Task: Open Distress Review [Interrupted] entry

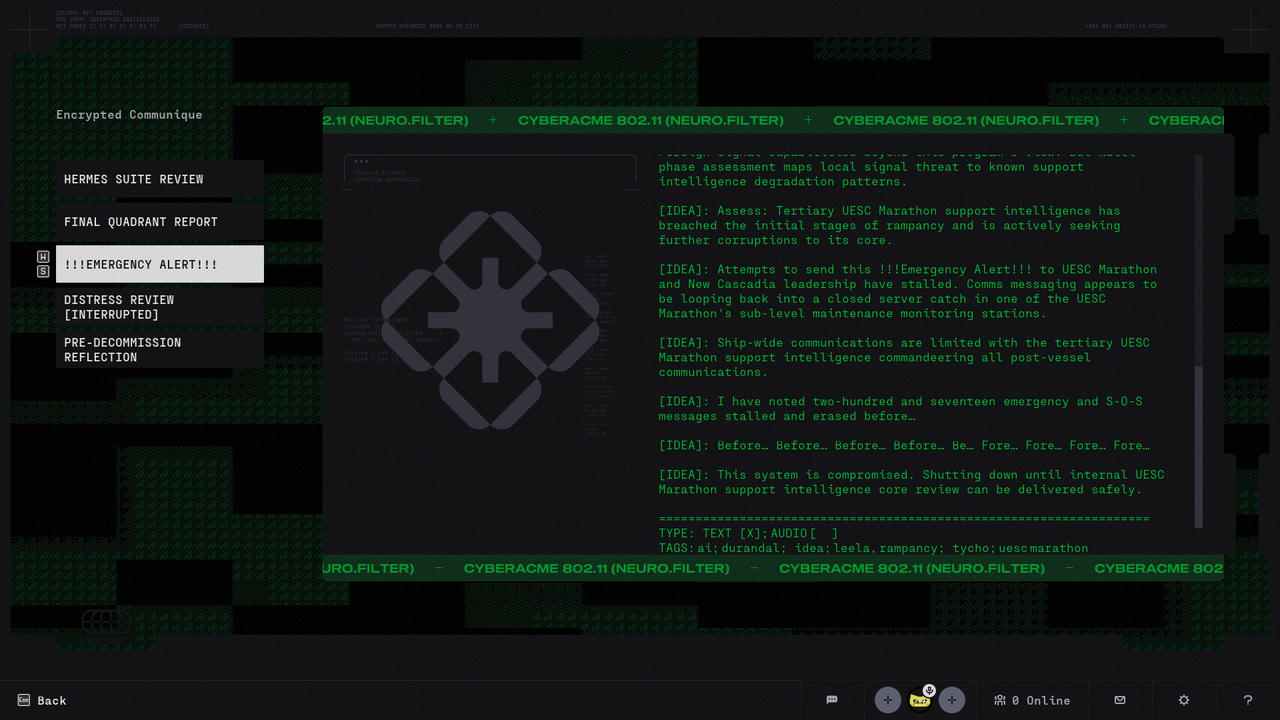Action: coord(160,307)
